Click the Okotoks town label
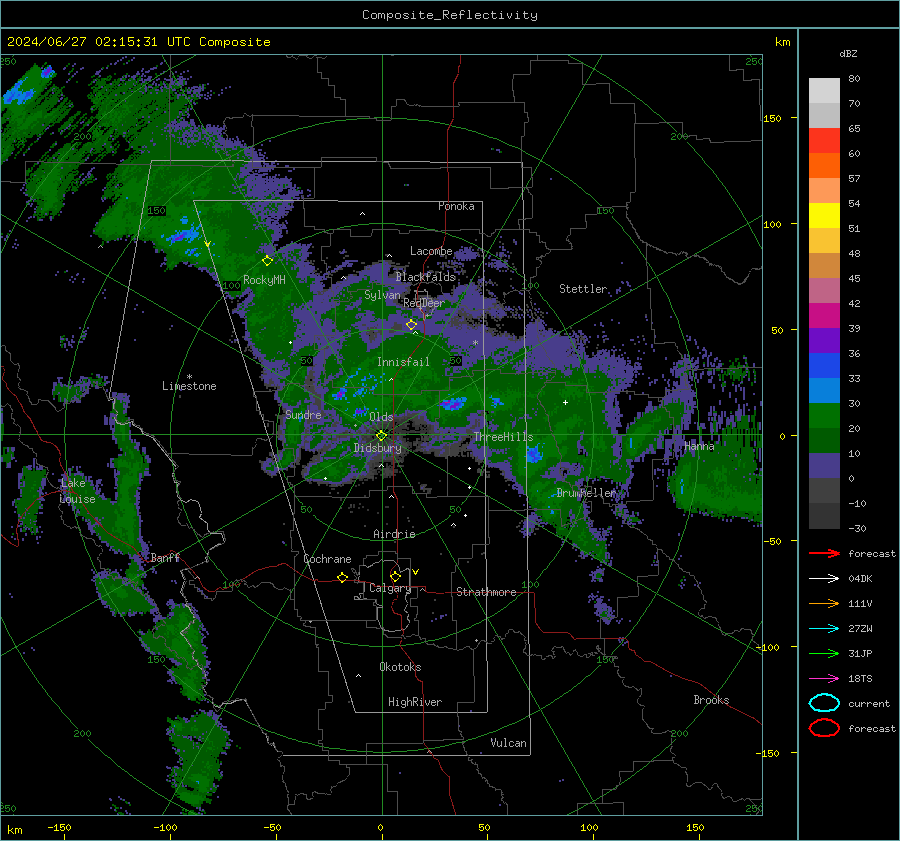900x841 pixels. [x=400, y=667]
